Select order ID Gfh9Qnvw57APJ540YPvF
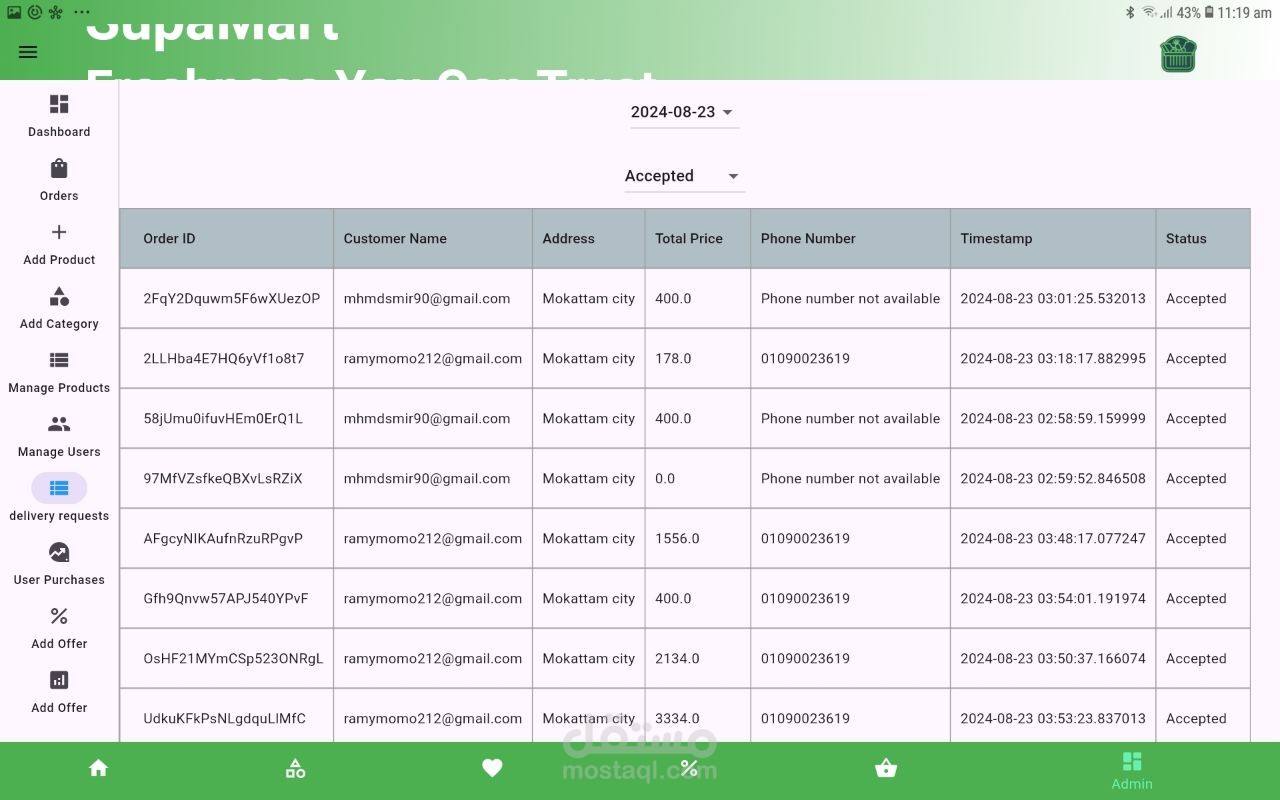Screen dimensions: 1280x800 (x=226, y=598)
